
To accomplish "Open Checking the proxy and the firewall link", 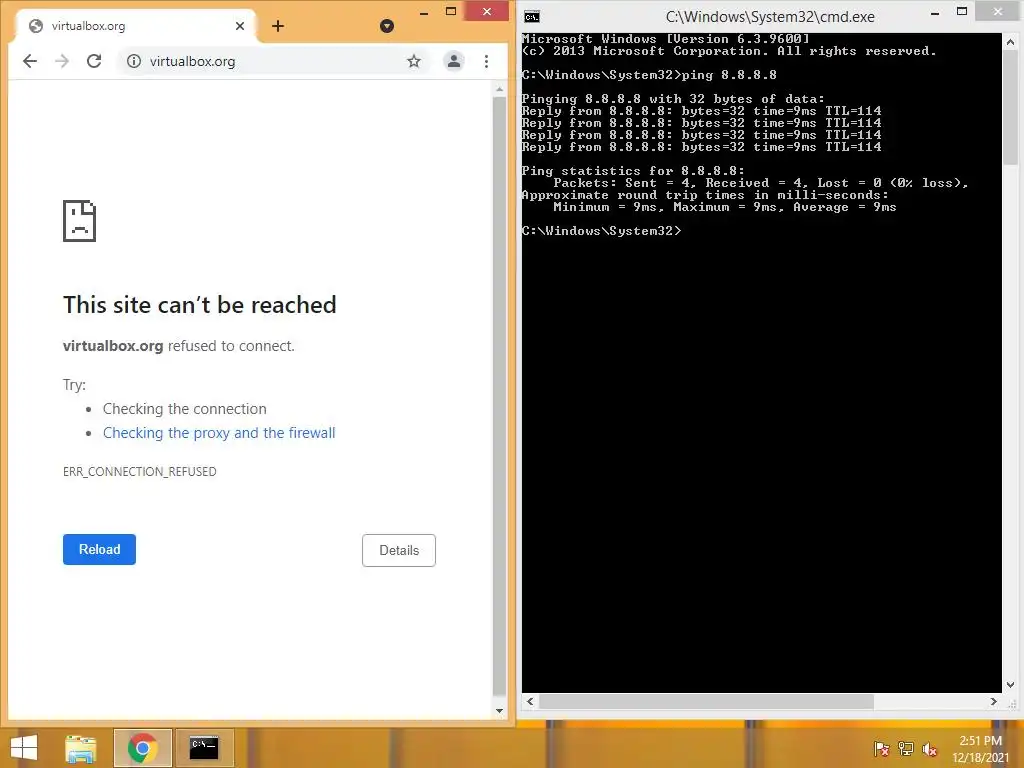I will [x=219, y=433].
